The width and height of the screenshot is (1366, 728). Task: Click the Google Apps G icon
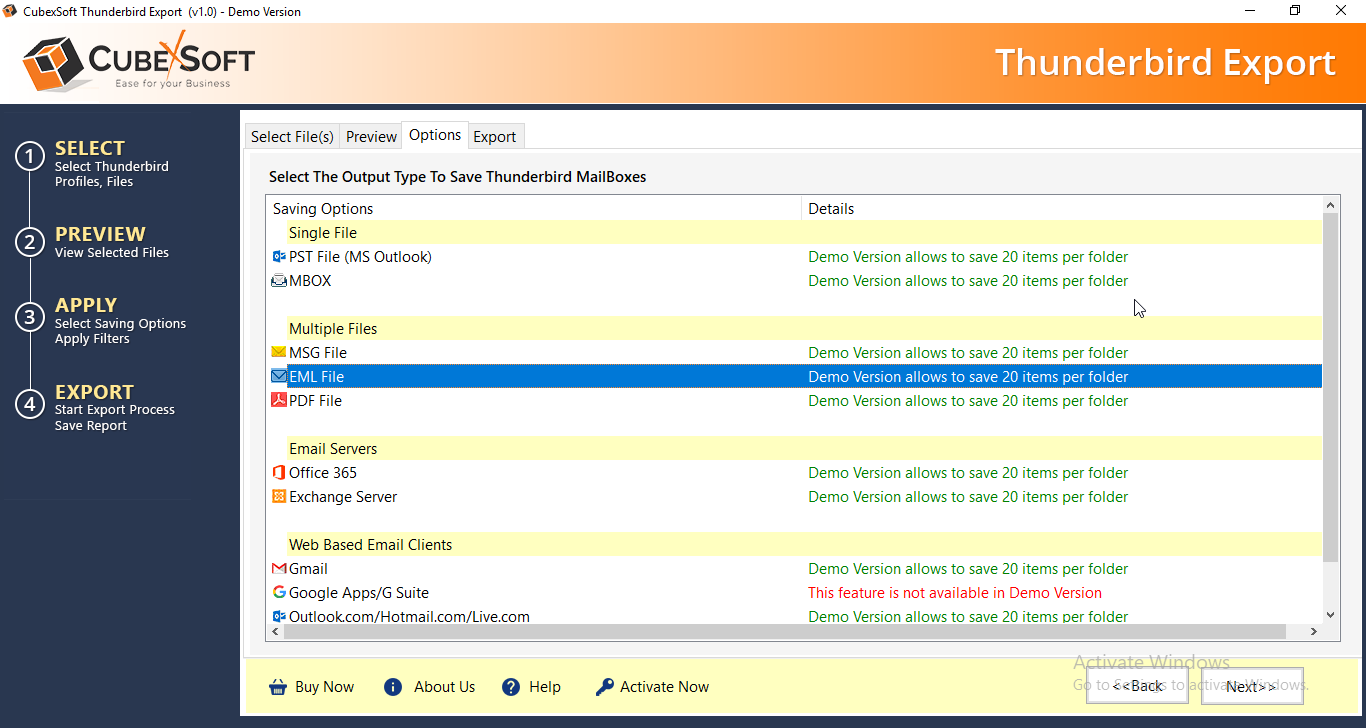(x=279, y=592)
